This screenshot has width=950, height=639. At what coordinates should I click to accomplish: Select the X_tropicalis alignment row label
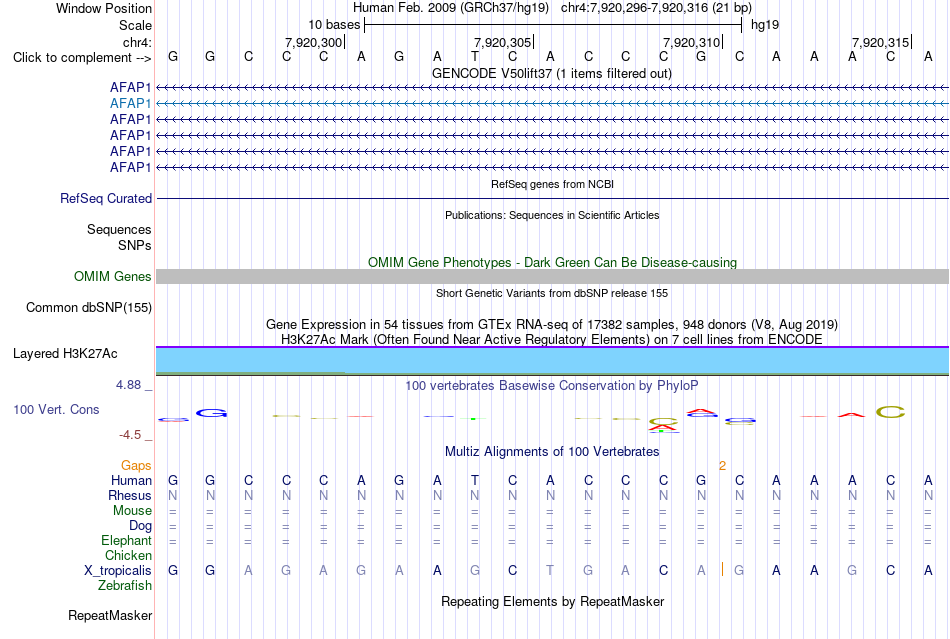[x=118, y=571]
